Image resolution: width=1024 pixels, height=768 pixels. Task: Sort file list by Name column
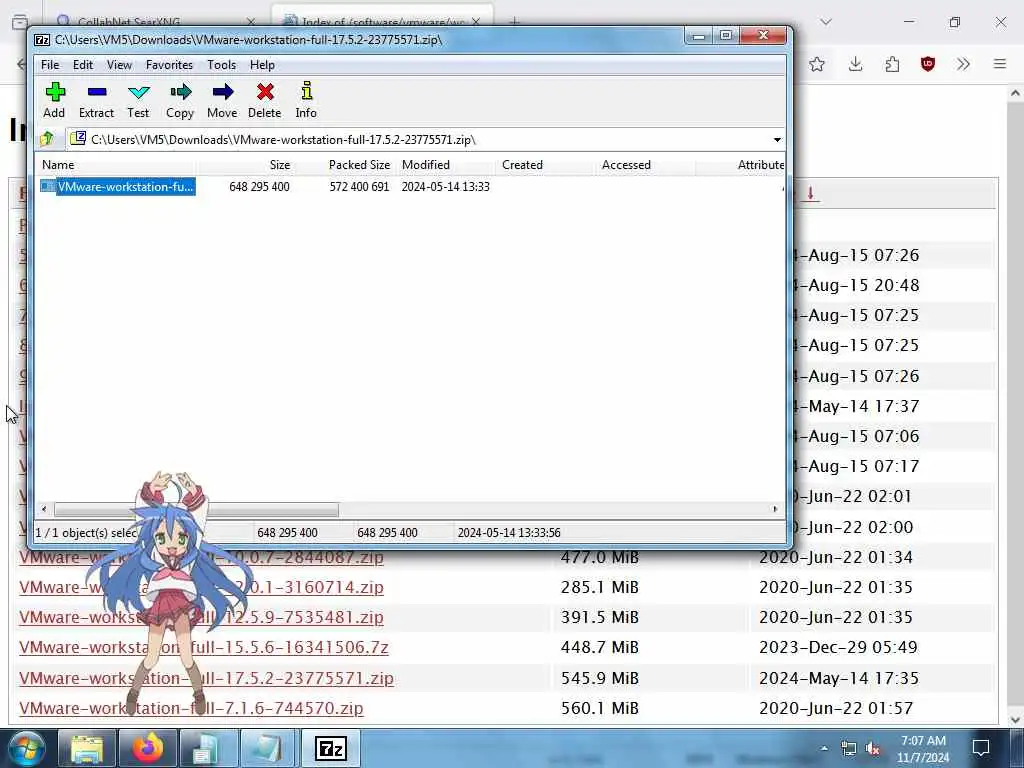pyautogui.click(x=118, y=165)
